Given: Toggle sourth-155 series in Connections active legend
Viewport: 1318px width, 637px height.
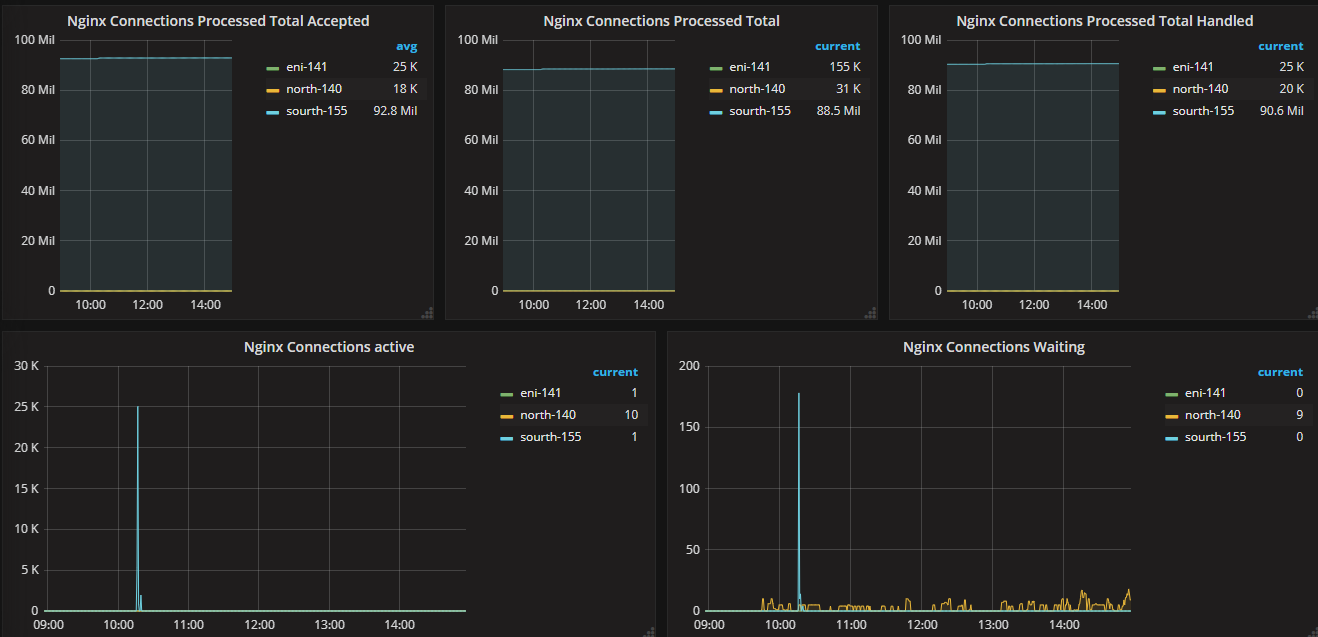Looking at the screenshot, I should (551, 437).
